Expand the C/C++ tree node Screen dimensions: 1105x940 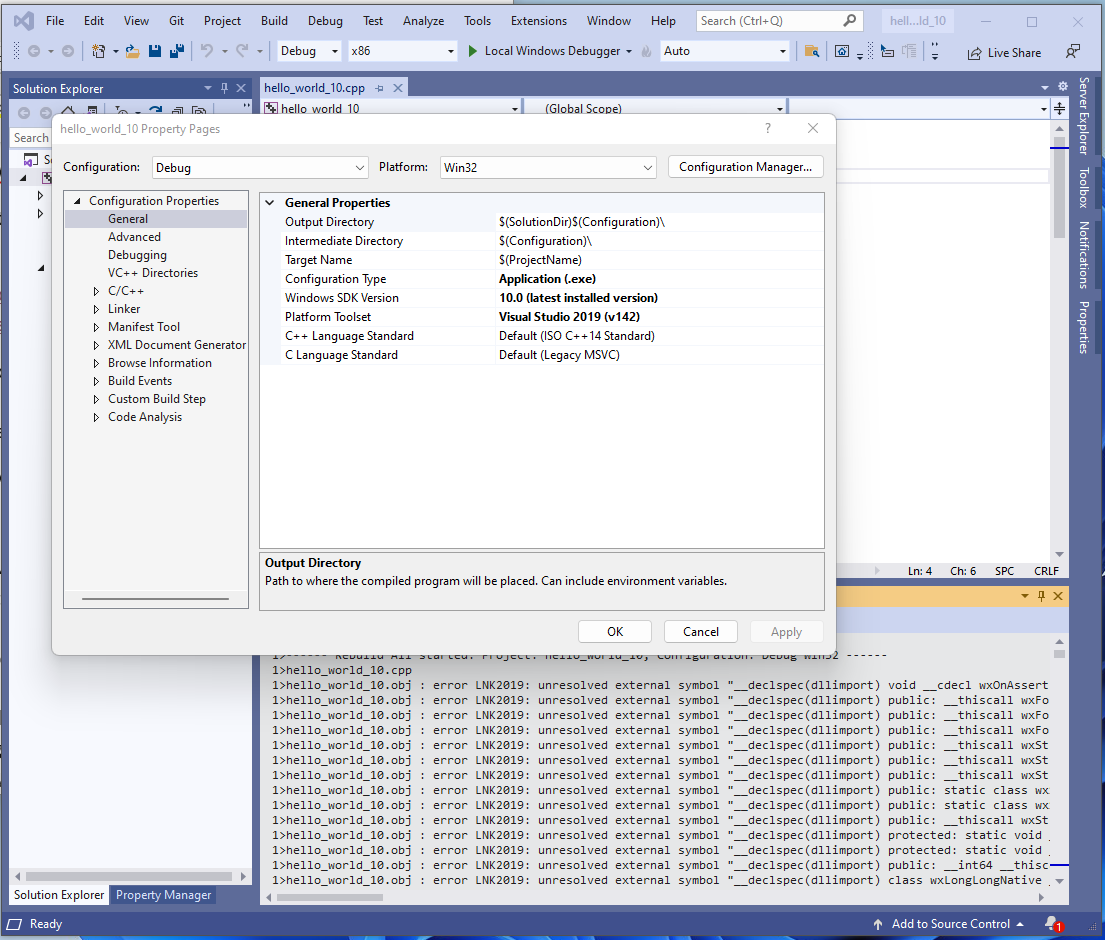[97, 291]
